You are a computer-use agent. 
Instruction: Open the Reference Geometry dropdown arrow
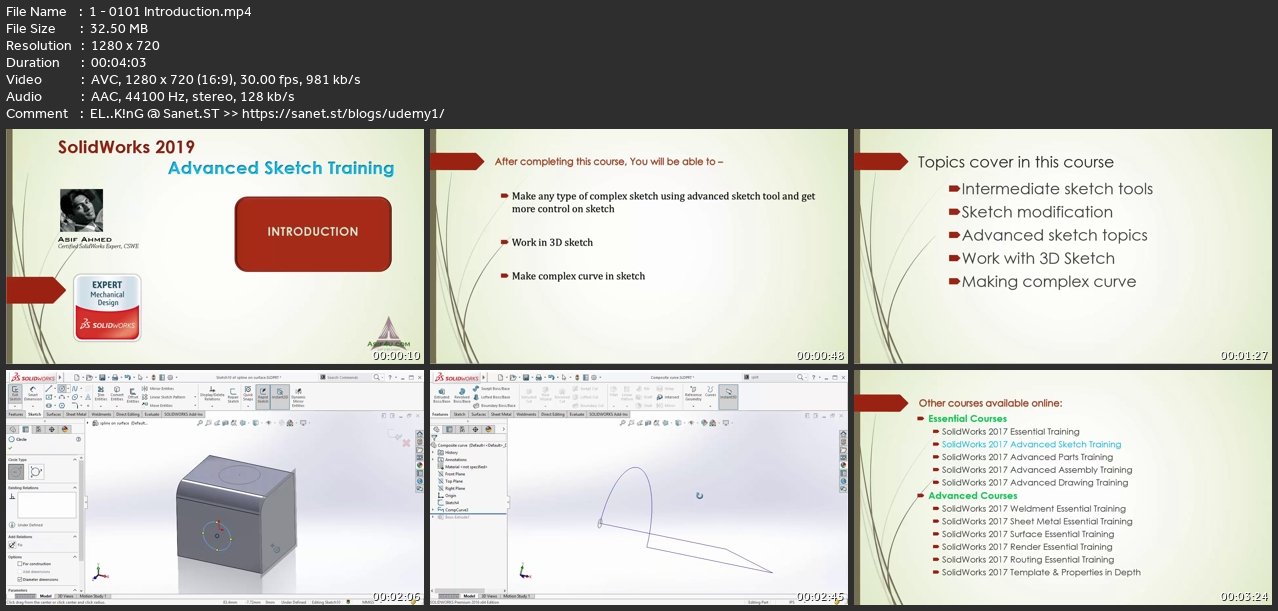693,405
